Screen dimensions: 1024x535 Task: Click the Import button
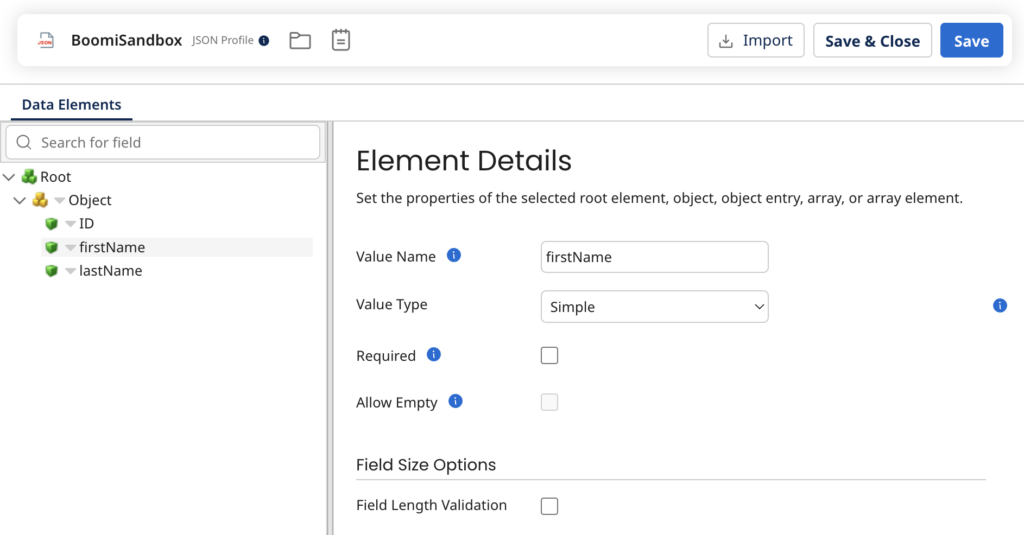756,41
